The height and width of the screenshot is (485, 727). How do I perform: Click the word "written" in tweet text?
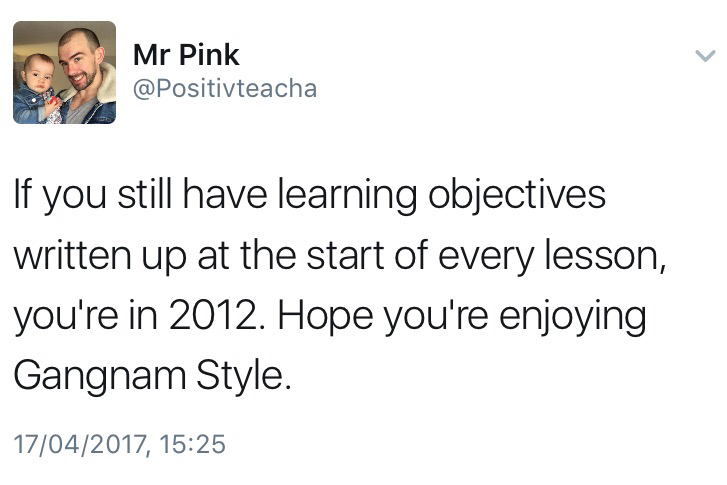(x=69, y=257)
